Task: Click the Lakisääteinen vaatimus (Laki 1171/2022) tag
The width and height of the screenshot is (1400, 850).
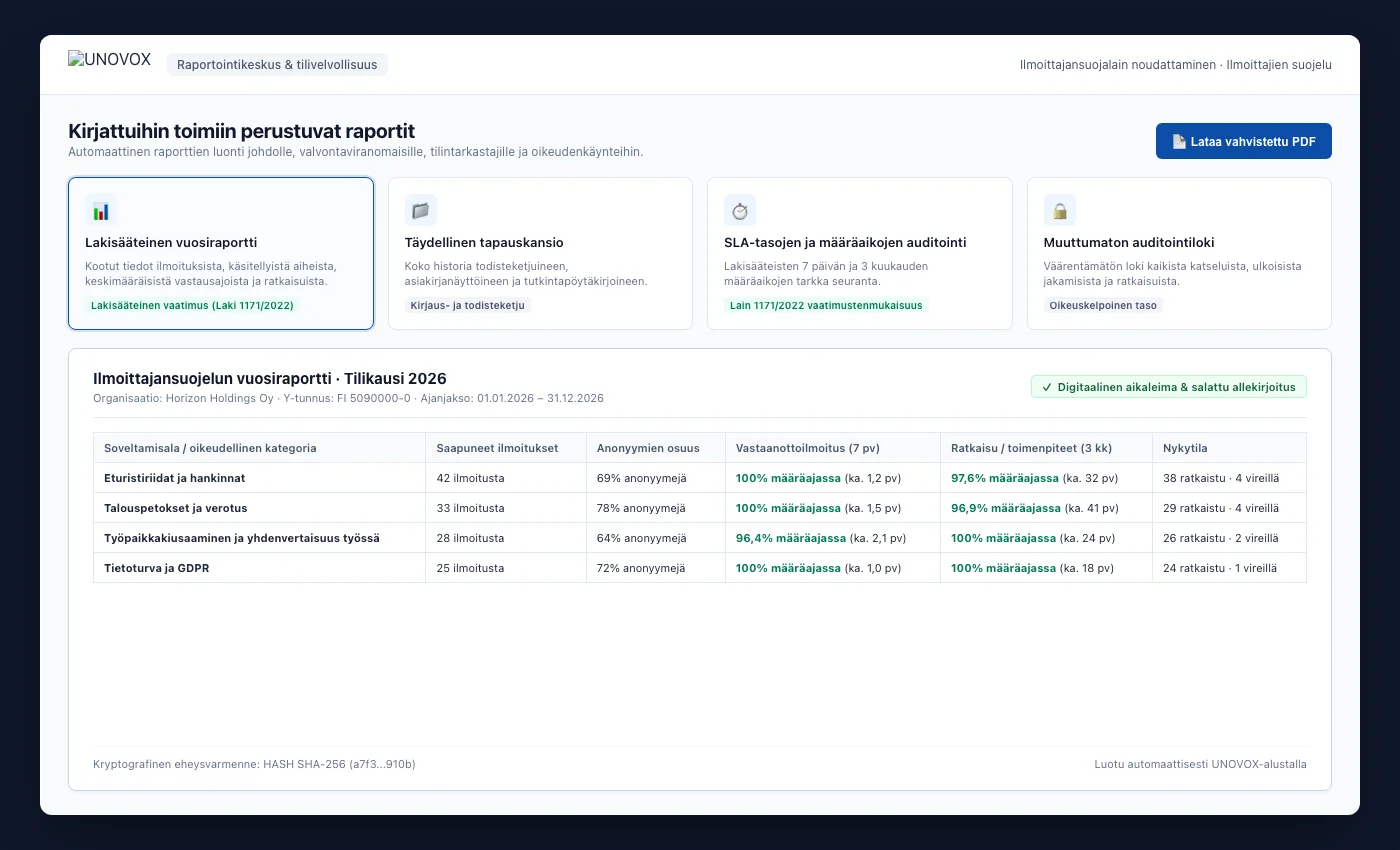Action: point(192,305)
